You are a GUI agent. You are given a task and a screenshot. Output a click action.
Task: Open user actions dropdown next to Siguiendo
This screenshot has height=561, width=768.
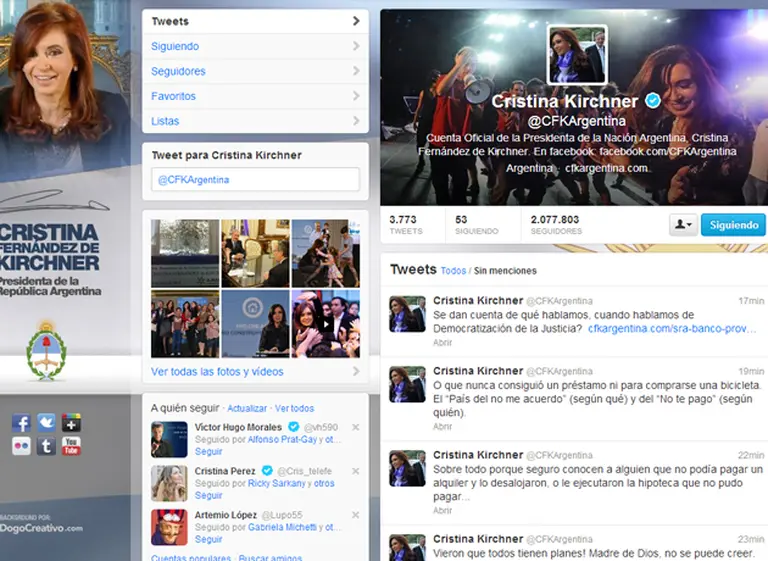683,225
